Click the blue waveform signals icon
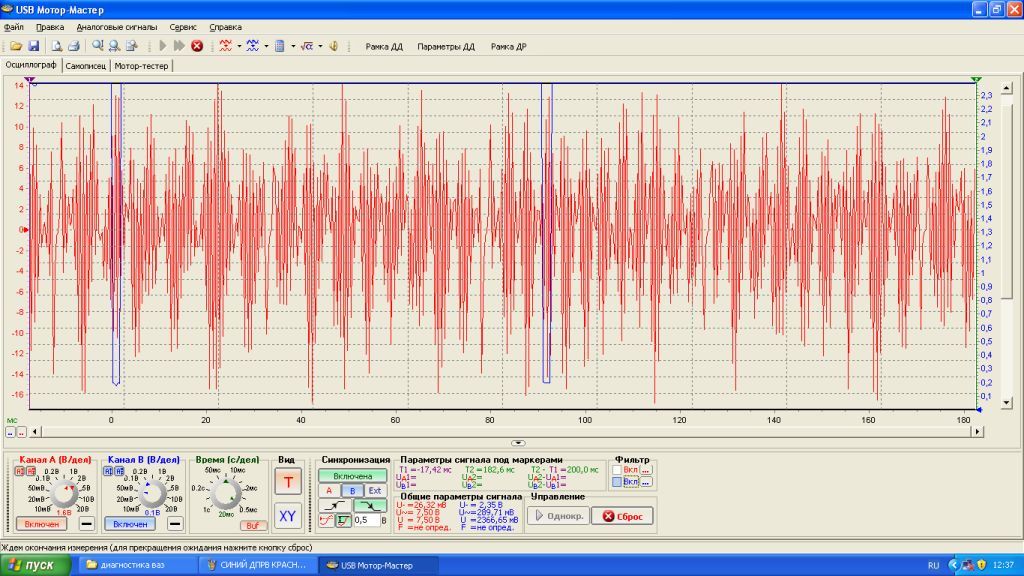The image size is (1024, 576). pyautogui.click(x=253, y=46)
